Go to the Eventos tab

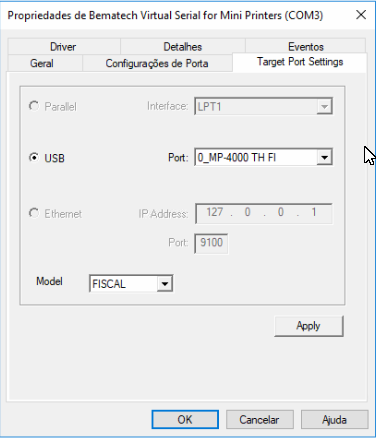click(x=306, y=47)
